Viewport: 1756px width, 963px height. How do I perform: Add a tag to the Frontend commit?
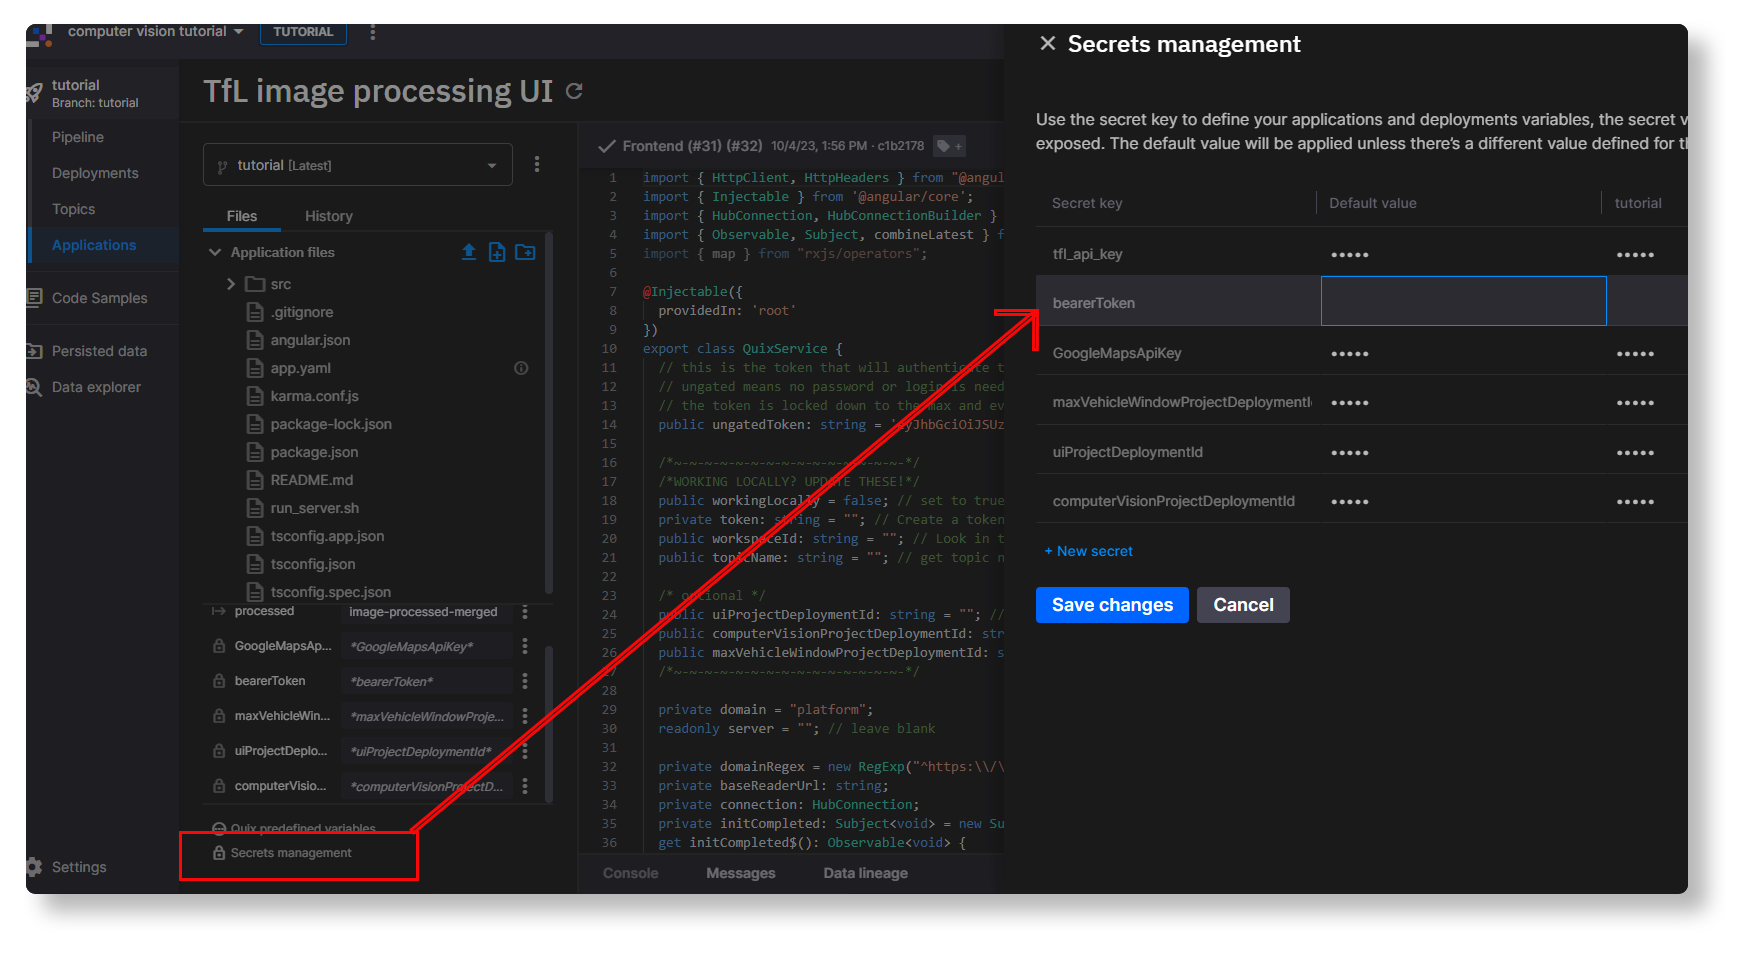click(x=947, y=145)
